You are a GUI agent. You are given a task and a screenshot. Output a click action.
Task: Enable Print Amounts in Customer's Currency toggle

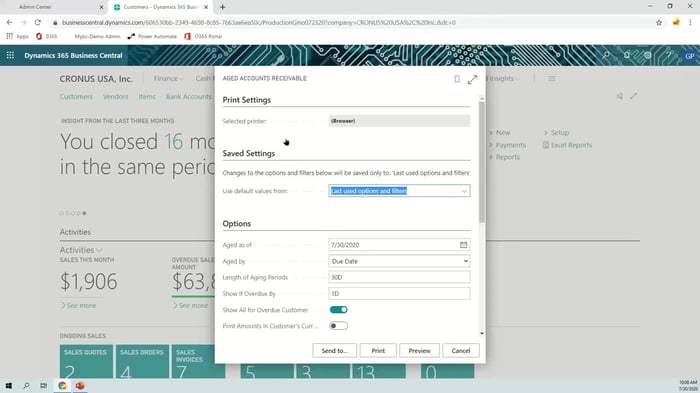pos(338,326)
